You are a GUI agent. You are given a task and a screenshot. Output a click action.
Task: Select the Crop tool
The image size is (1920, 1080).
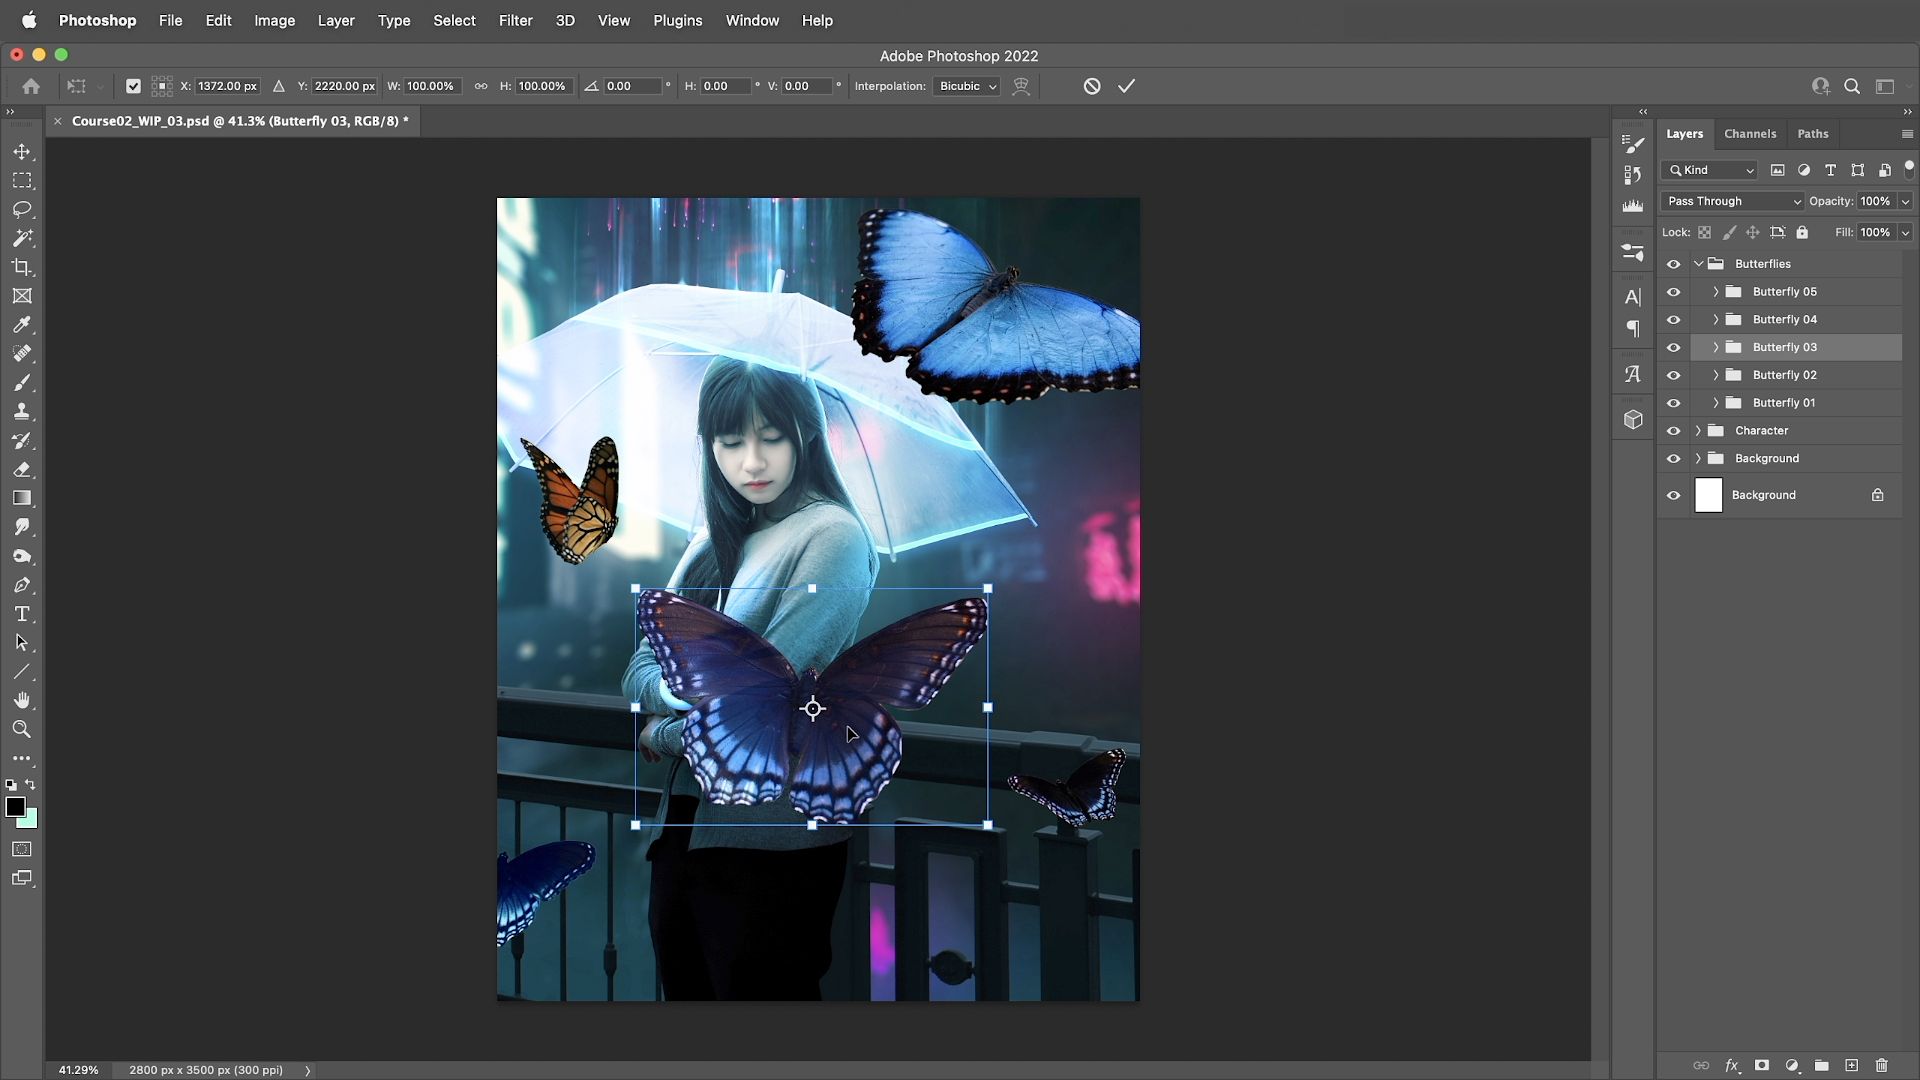(22, 267)
